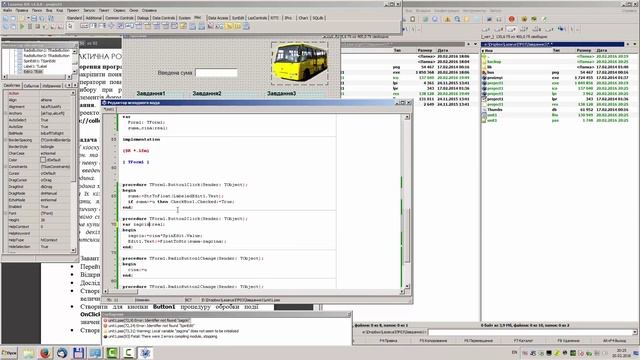Image resolution: width=640 pixels, height=360 pixels.
Task: Click the F8 Удаление button
Action: [x=569, y=340]
